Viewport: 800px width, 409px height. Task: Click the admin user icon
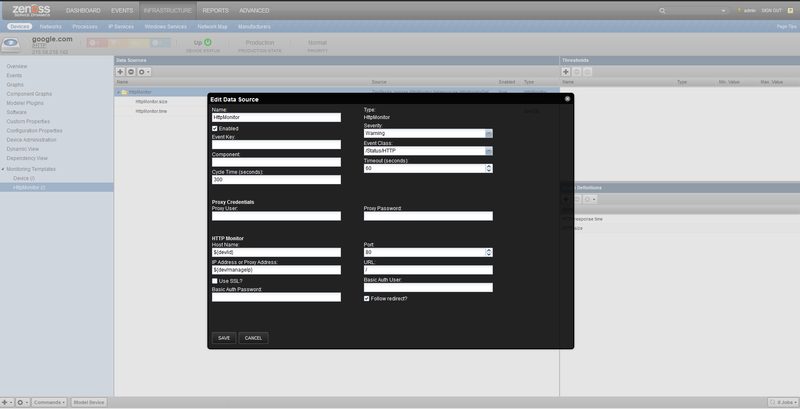pyautogui.click(x=739, y=10)
